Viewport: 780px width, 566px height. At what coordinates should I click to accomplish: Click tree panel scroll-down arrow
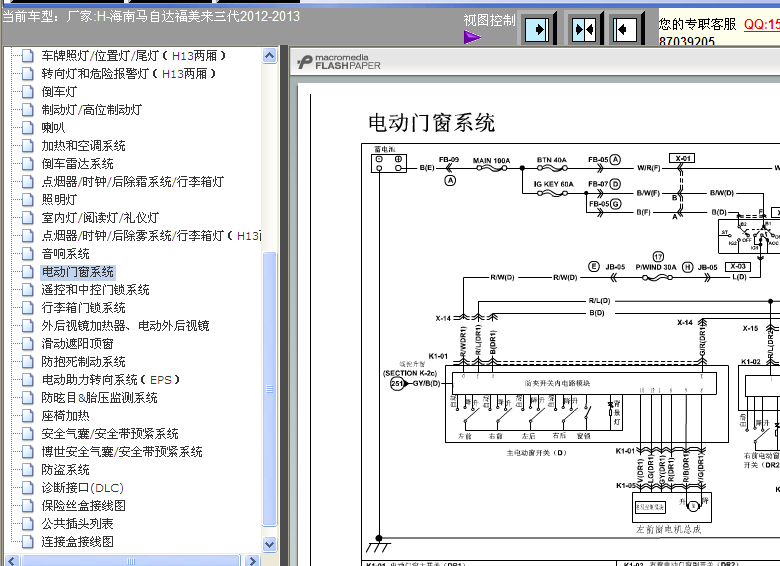(x=269, y=544)
